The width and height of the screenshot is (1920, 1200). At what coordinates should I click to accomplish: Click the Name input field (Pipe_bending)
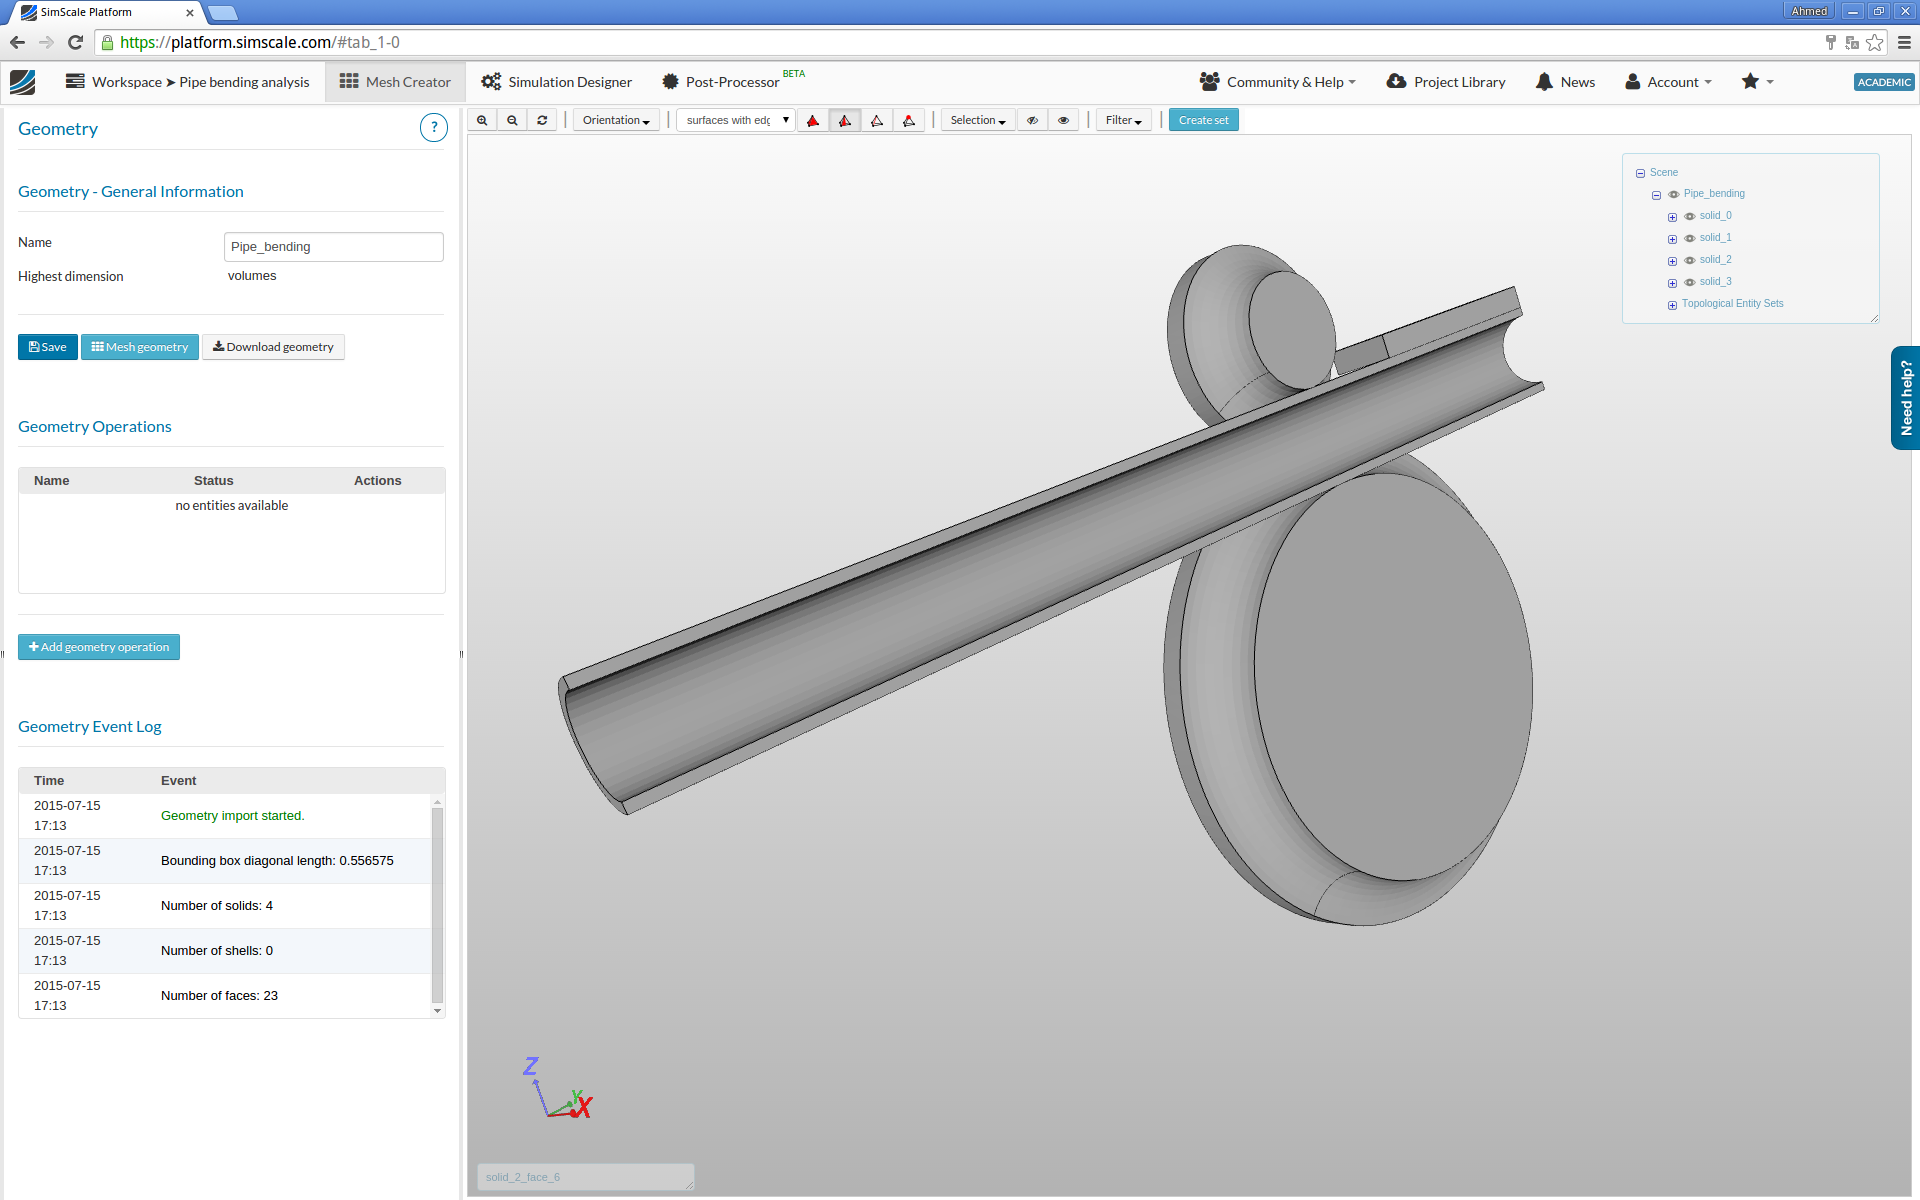333,247
